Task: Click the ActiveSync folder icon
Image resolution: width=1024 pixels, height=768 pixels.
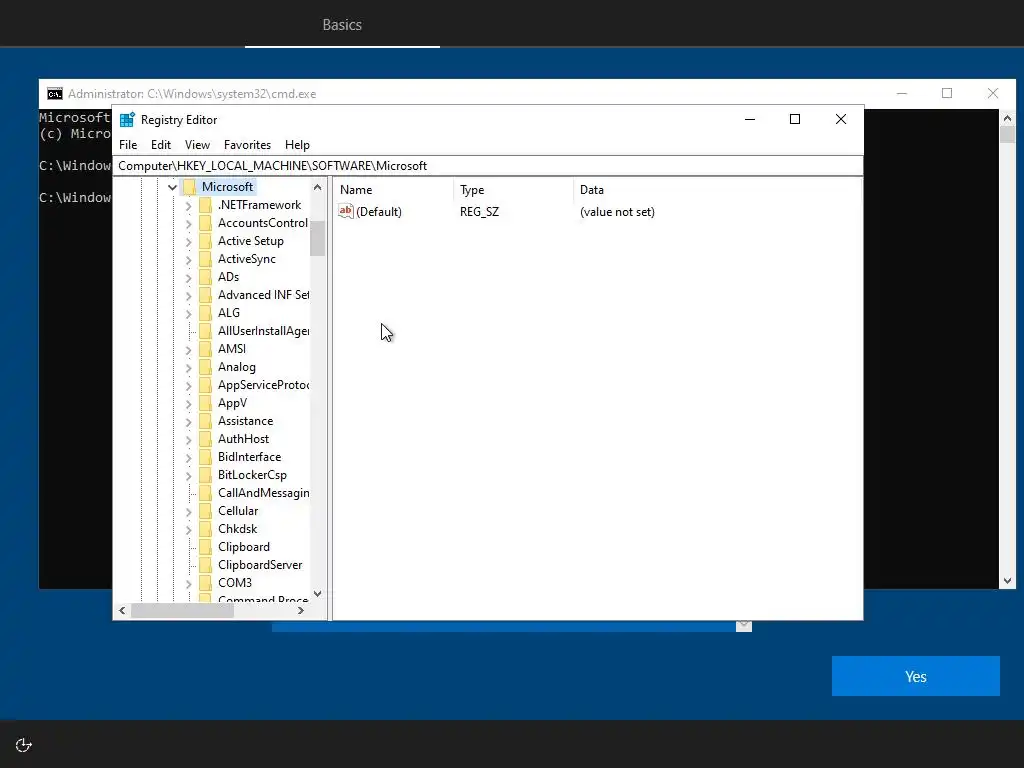Action: (205, 259)
